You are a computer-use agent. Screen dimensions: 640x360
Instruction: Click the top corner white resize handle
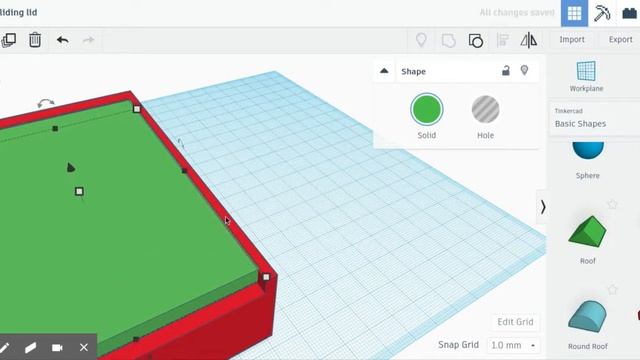pyautogui.click(x=137, y=109)
